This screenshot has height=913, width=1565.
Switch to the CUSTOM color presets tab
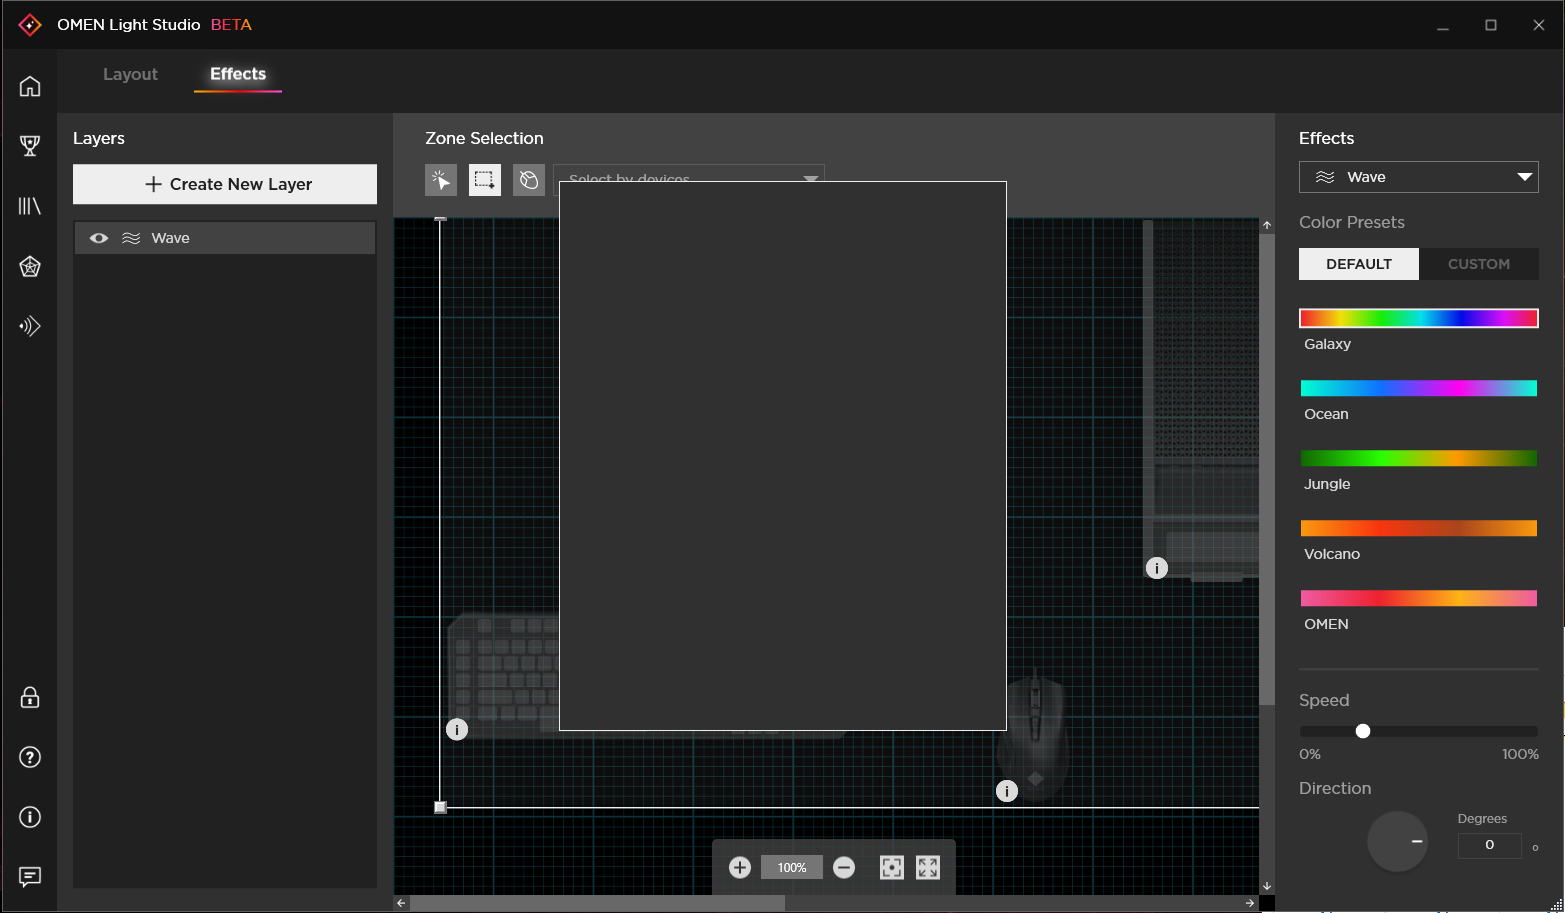(1479, 263)
